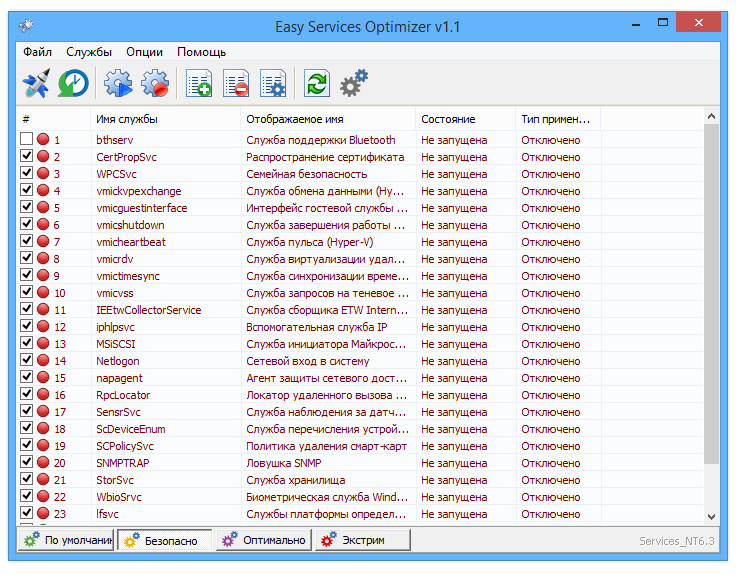Apply the Экстрим preset

(x=363, y=540)
